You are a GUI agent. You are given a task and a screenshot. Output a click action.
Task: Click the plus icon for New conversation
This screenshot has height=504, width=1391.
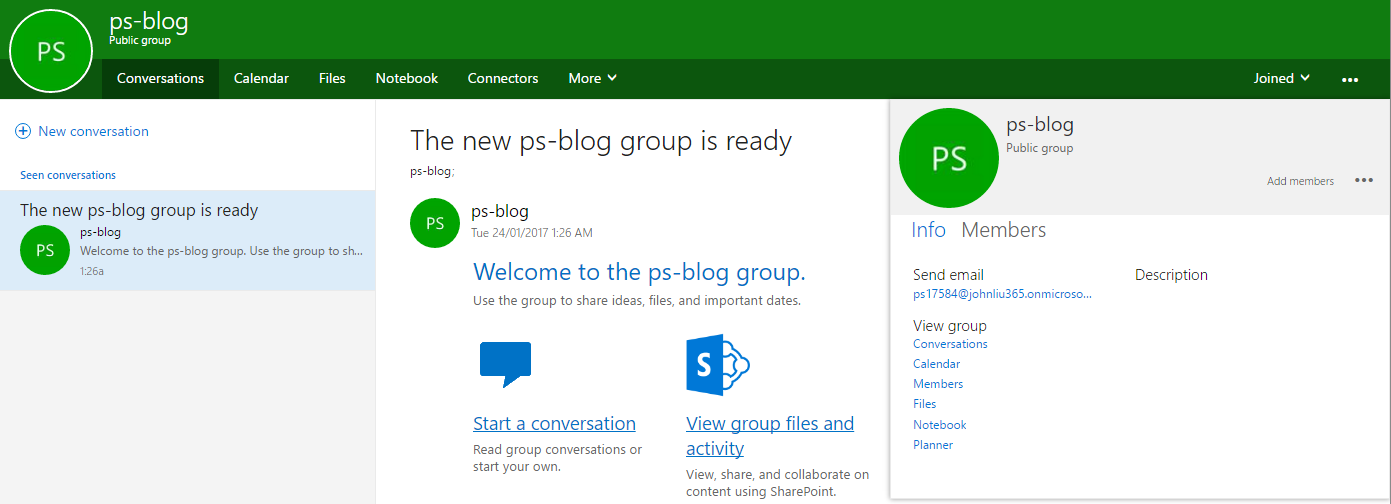coord(23,131)
